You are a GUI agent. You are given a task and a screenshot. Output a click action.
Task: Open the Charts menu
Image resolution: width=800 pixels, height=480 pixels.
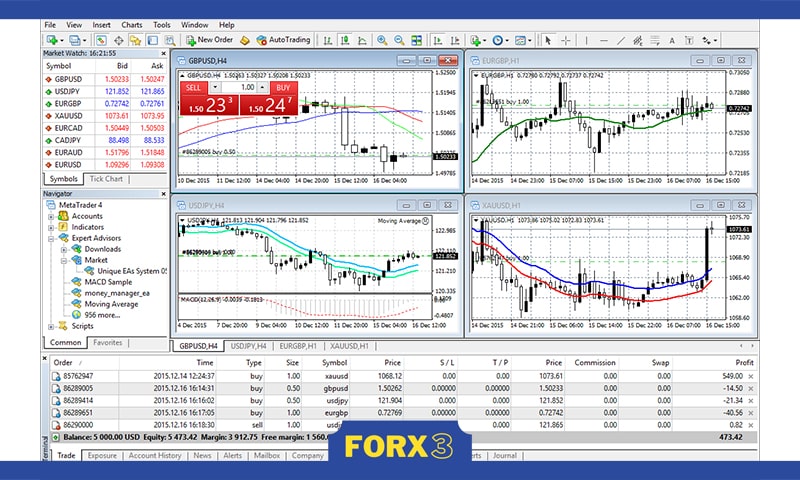tap(131, 24)
